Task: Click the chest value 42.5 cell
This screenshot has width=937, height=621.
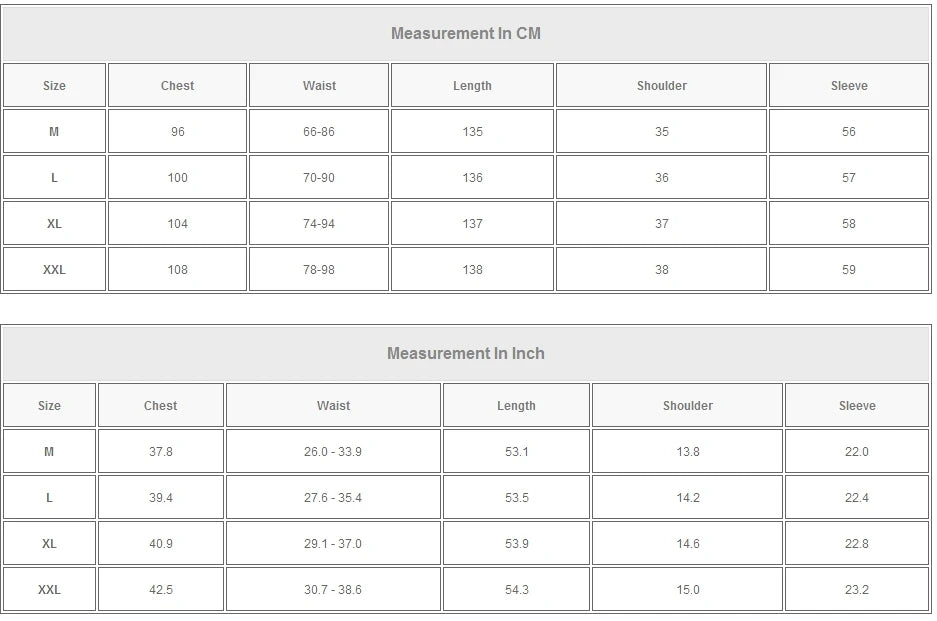Action: coord(161,590)
